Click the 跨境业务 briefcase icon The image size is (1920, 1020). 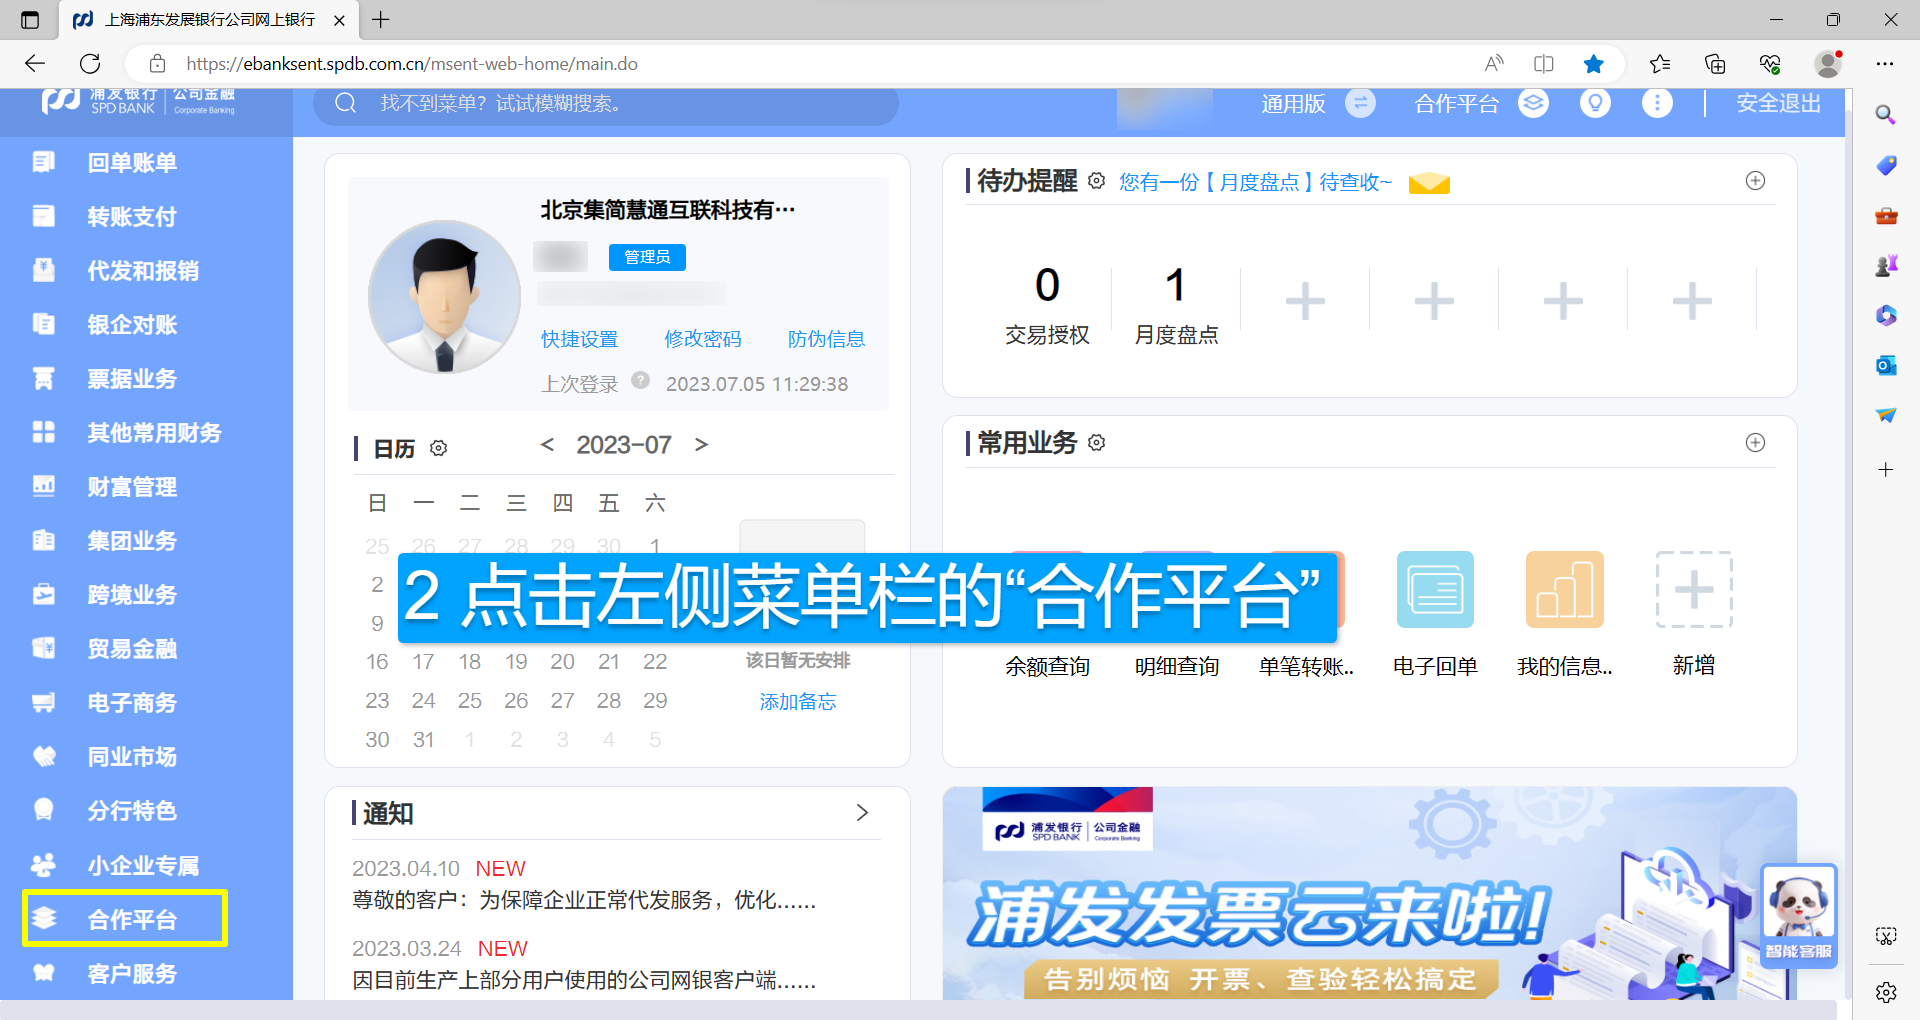pyautogui.click(x=44, y=594)
